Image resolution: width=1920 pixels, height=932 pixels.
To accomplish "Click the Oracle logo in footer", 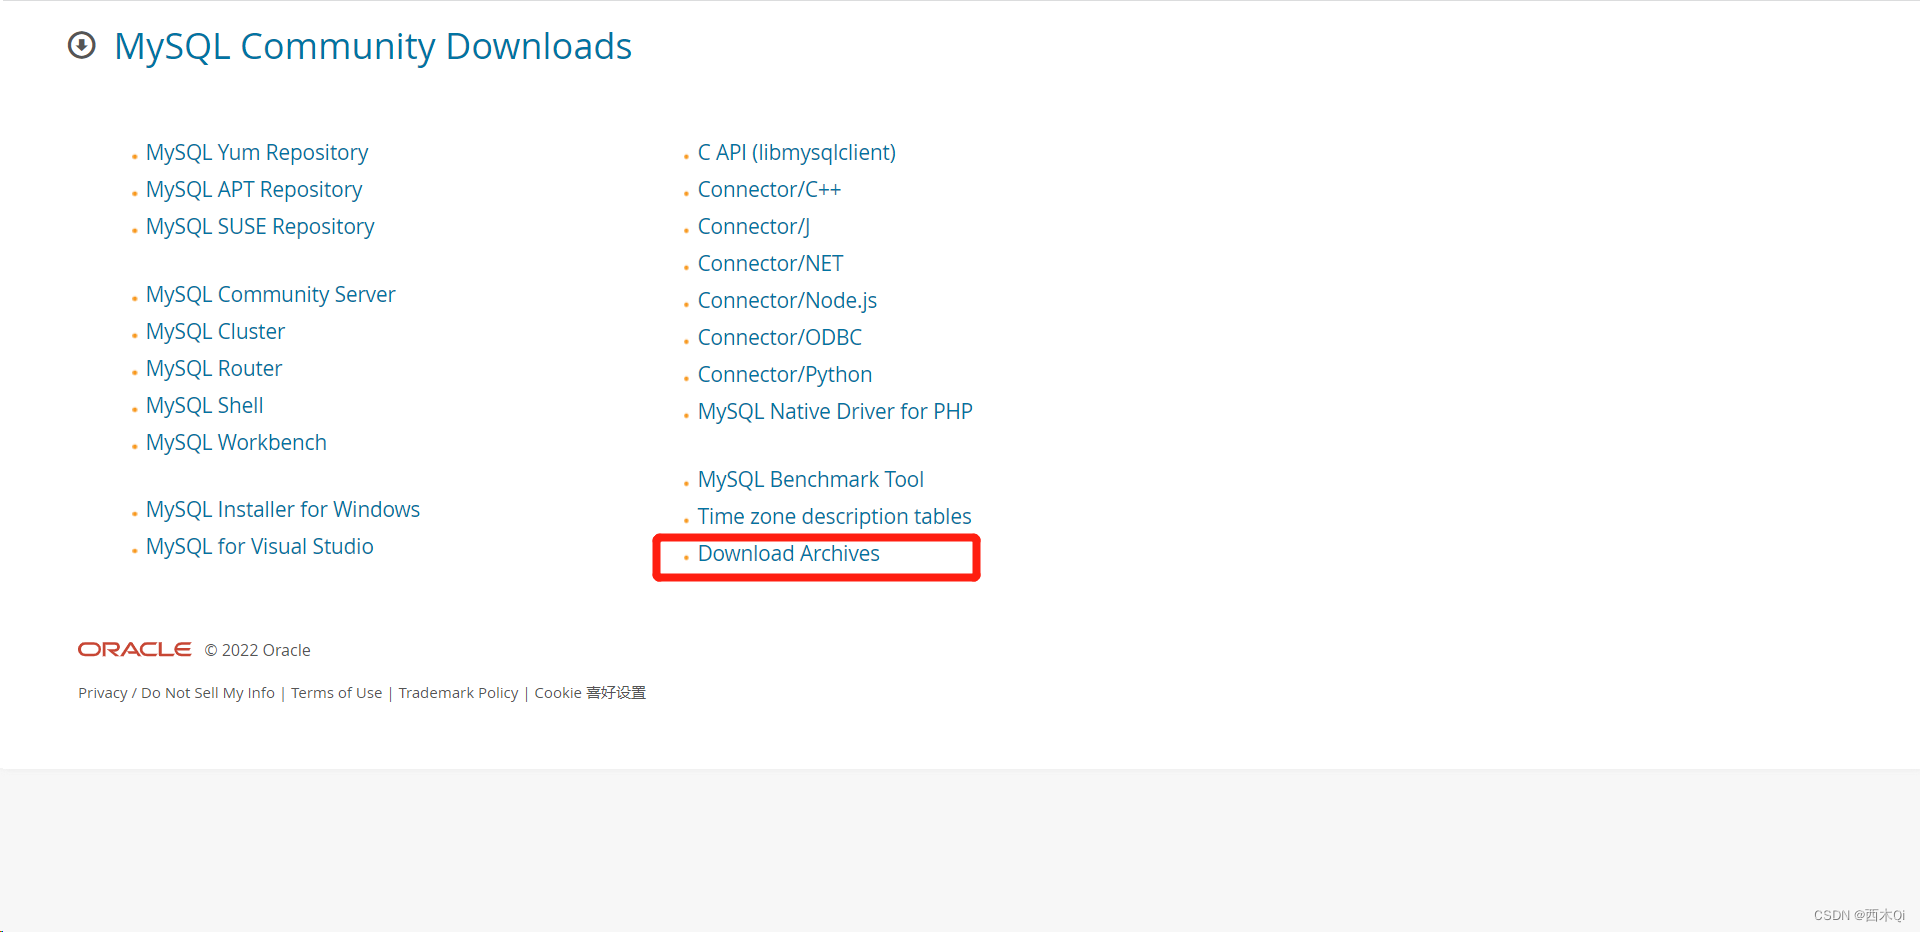I will (135, 650).
